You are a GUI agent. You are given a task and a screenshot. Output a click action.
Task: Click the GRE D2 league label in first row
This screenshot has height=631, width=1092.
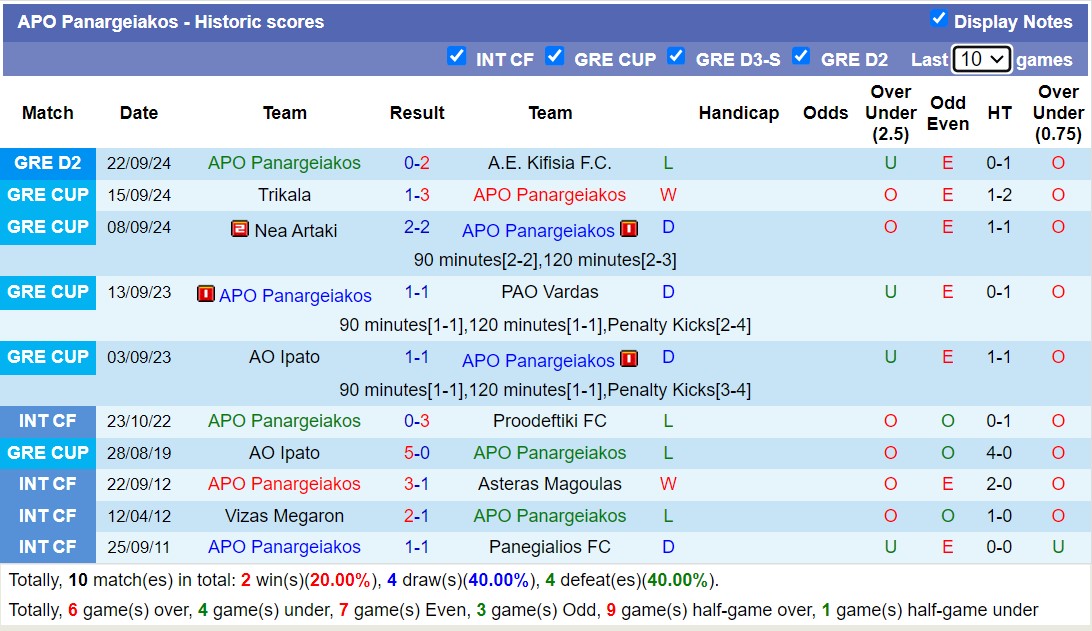pos(48,163)
